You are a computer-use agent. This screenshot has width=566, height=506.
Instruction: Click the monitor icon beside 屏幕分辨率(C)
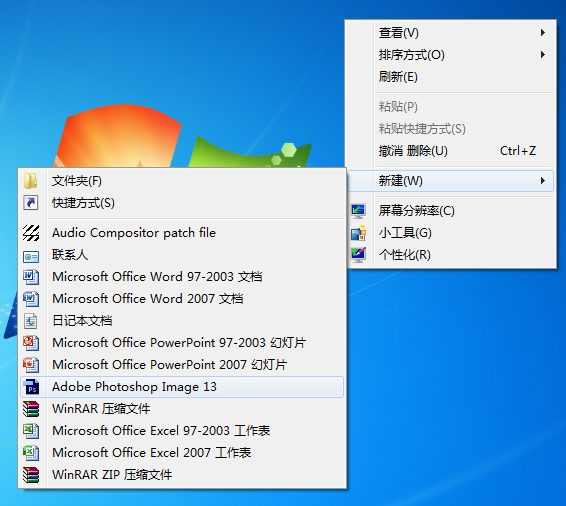(x=358, y=211)
